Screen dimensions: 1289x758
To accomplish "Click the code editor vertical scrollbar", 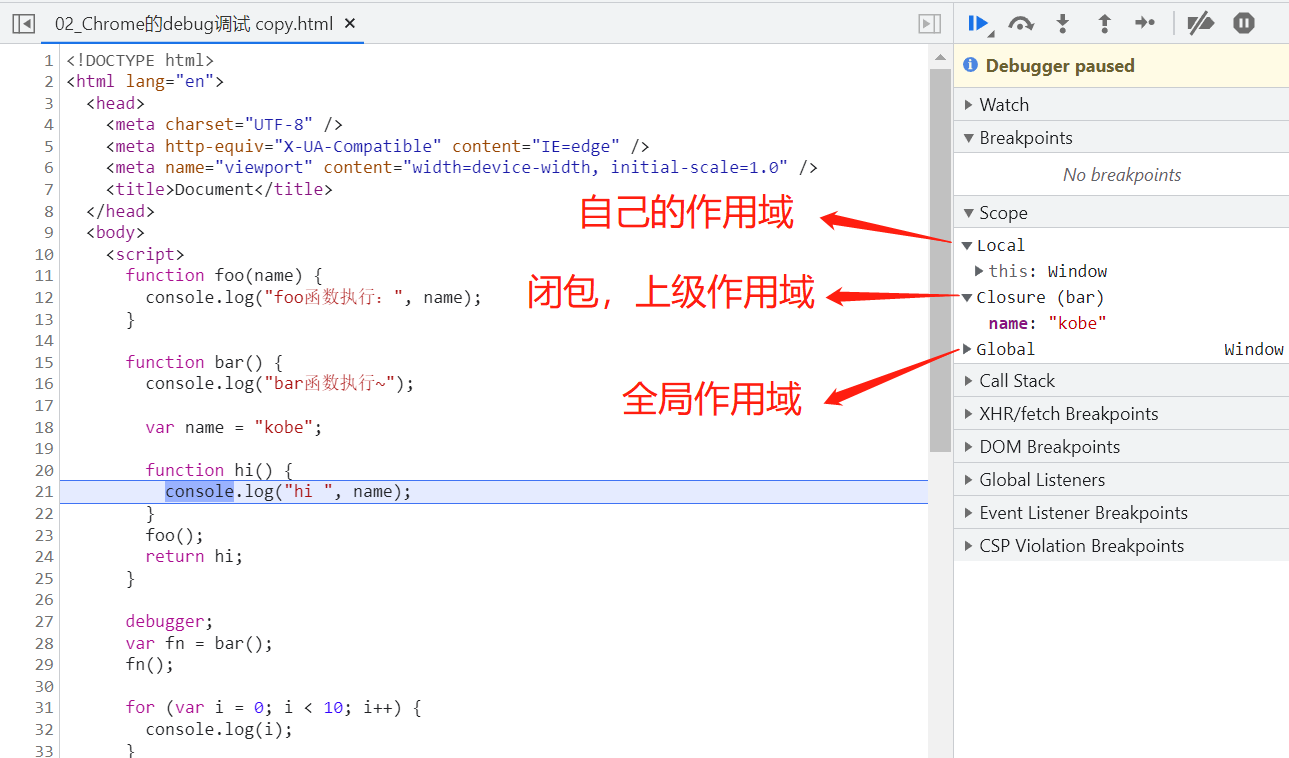I will [940, 260].
